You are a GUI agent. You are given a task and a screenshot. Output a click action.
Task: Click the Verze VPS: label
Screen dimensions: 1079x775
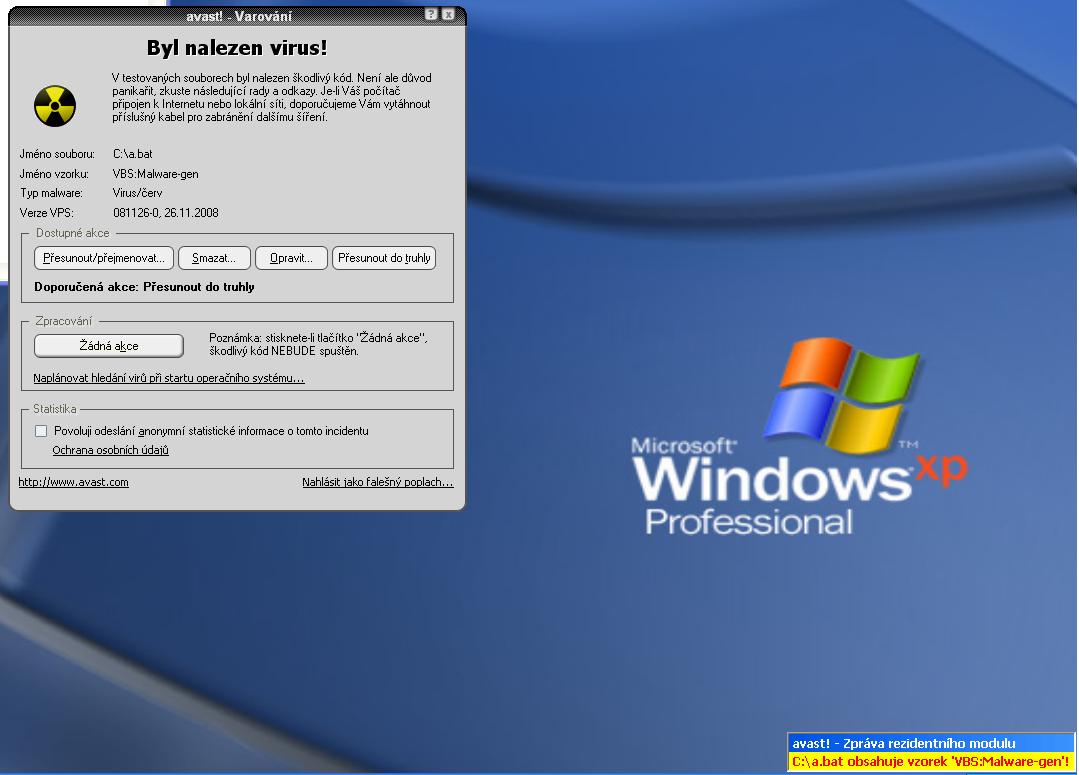(x=47, y=213)
